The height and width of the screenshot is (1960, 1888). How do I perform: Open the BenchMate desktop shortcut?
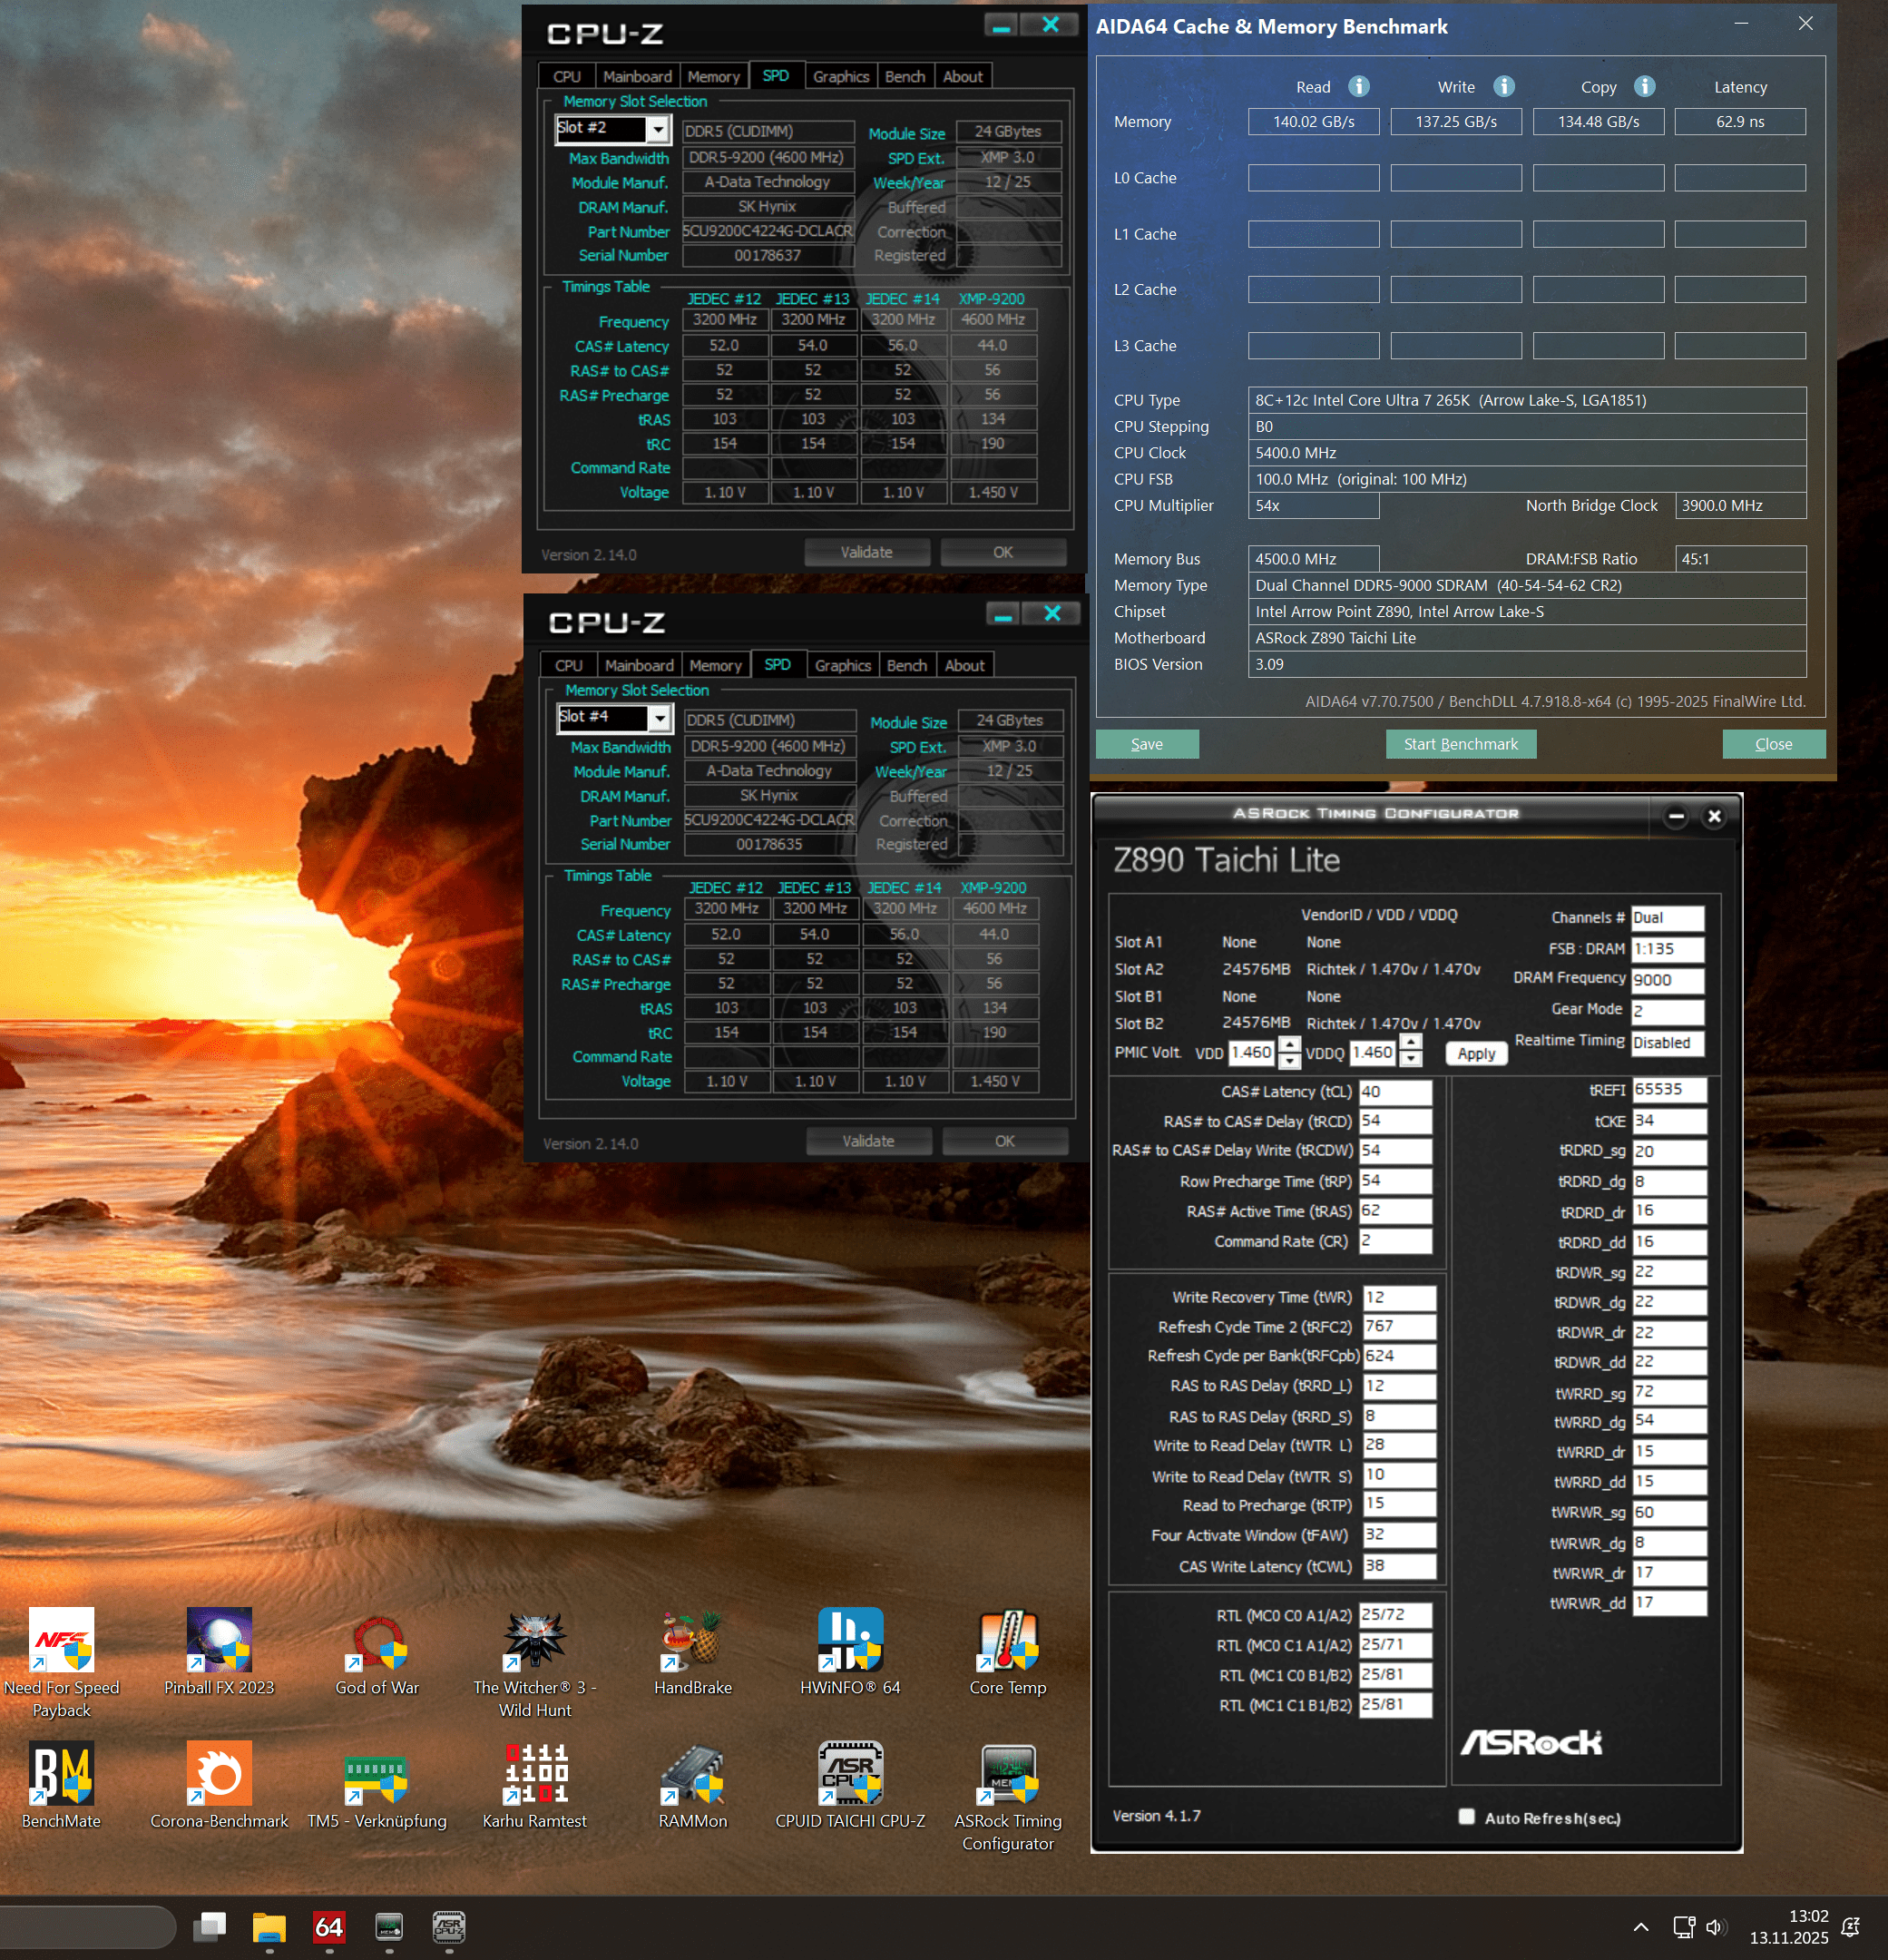(61, 1774)
